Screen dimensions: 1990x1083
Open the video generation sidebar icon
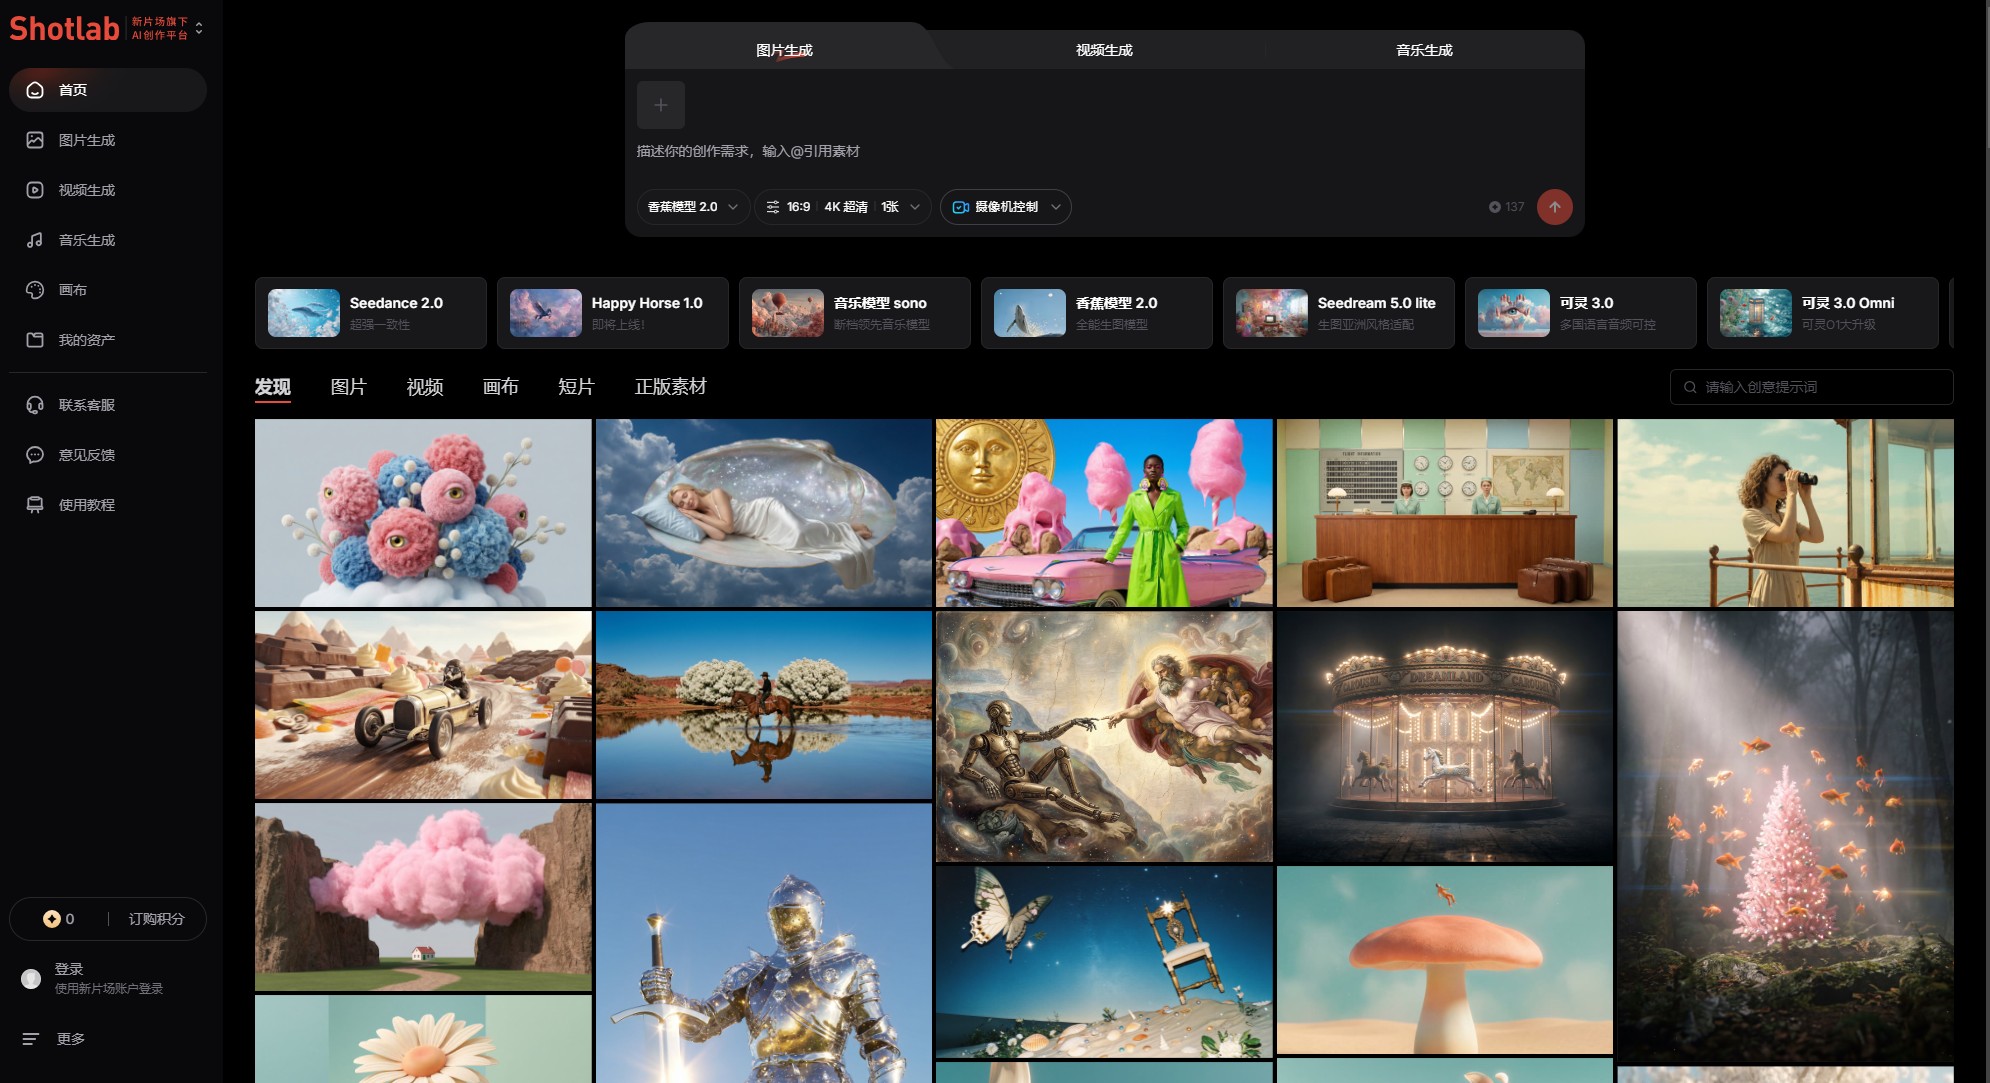[35, 190]
